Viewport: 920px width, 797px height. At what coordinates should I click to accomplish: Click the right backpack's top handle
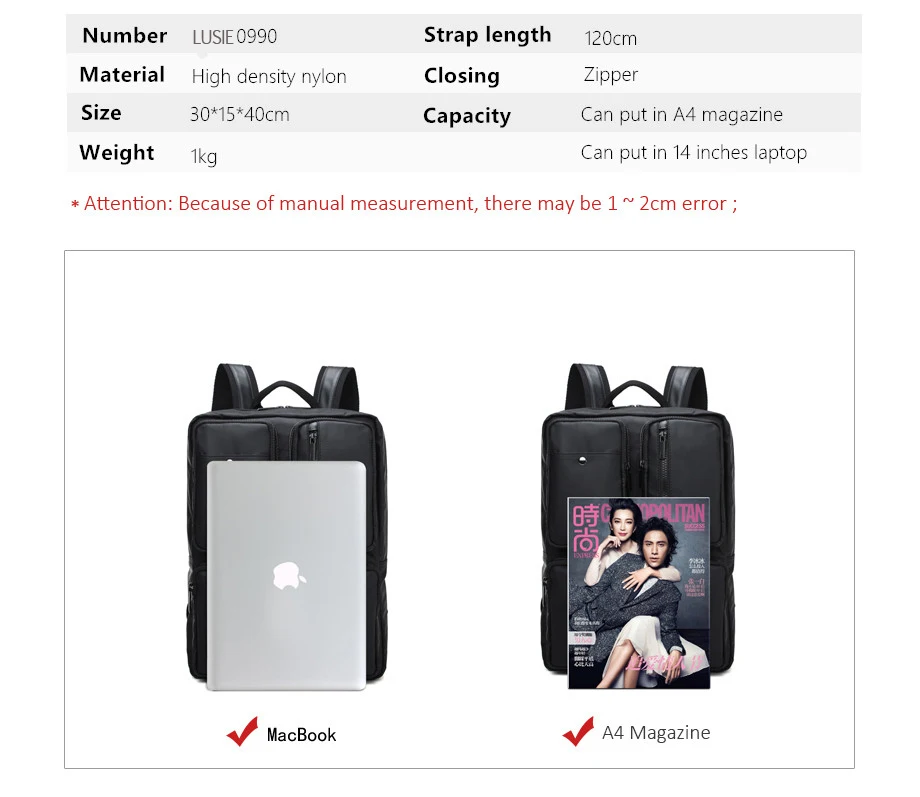pyautogui.click(x=637, y=392)
